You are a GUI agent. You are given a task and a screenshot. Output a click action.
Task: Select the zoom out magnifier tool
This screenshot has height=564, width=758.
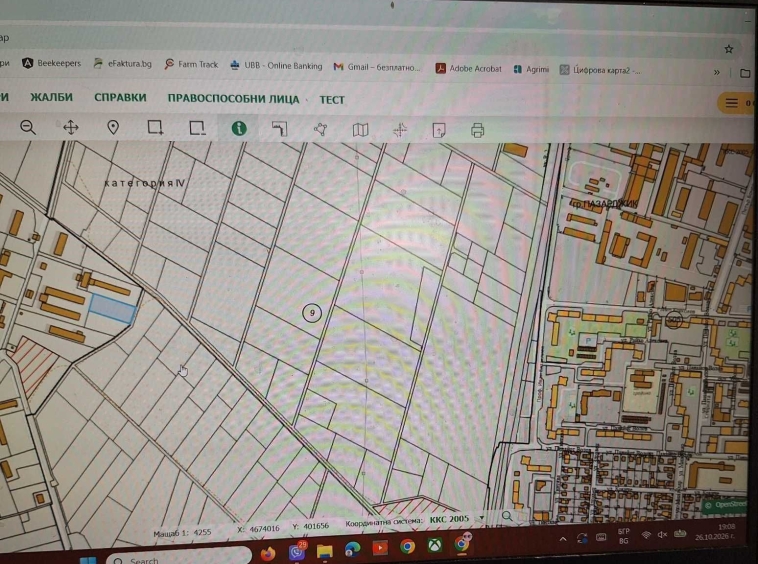pyautogui.click(x=28, y=127)
